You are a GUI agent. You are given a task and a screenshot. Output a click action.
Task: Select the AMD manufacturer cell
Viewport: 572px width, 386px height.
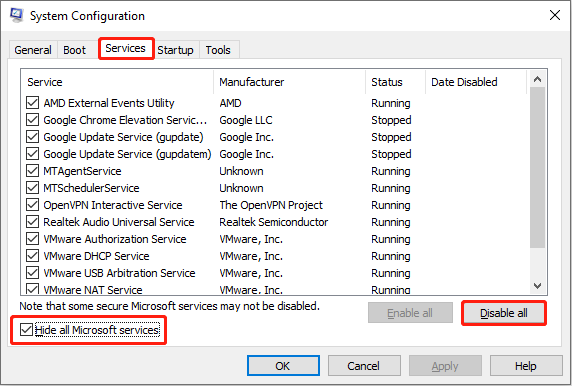pyautogui.click(x=231, y=103)
